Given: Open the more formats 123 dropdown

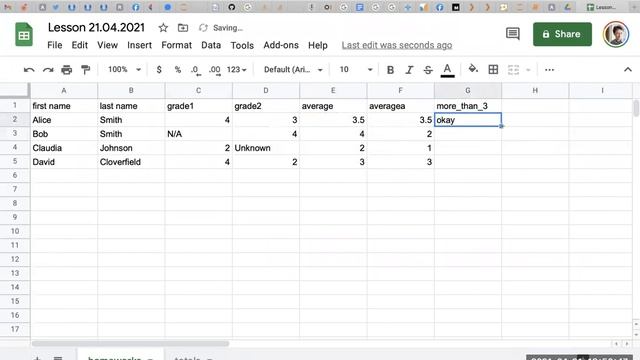Looking at the screenshot, I should [x=237, y=70].
